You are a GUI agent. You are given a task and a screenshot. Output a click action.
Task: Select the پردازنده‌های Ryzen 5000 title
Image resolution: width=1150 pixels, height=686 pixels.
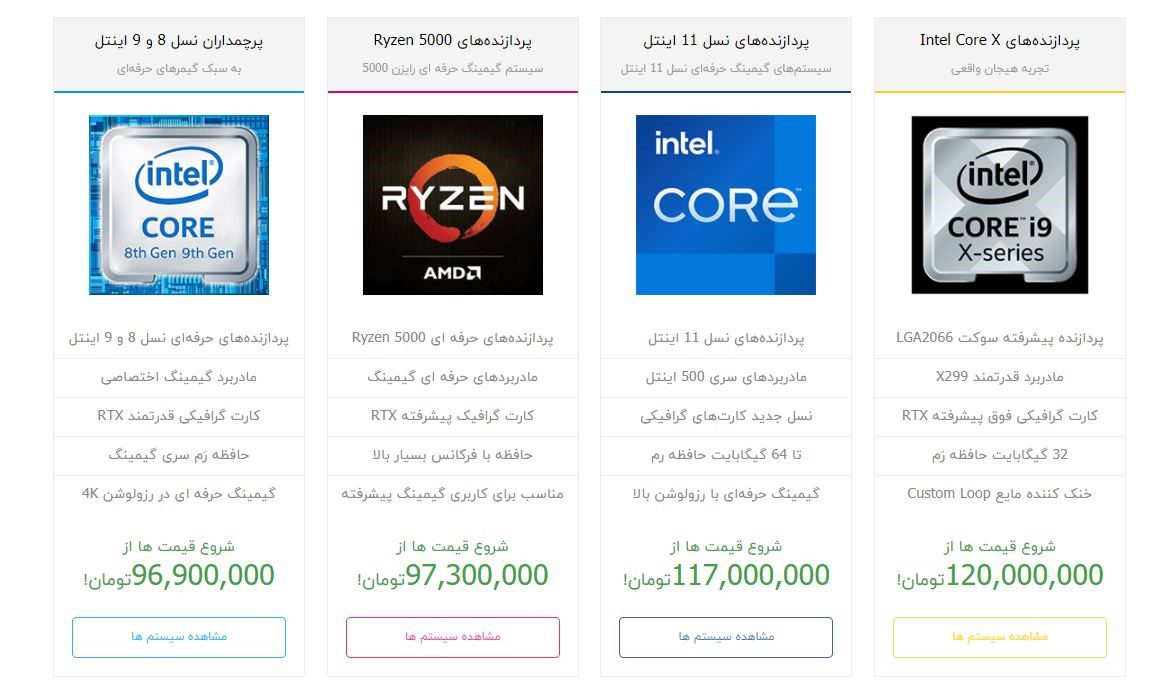coord(452,41)
